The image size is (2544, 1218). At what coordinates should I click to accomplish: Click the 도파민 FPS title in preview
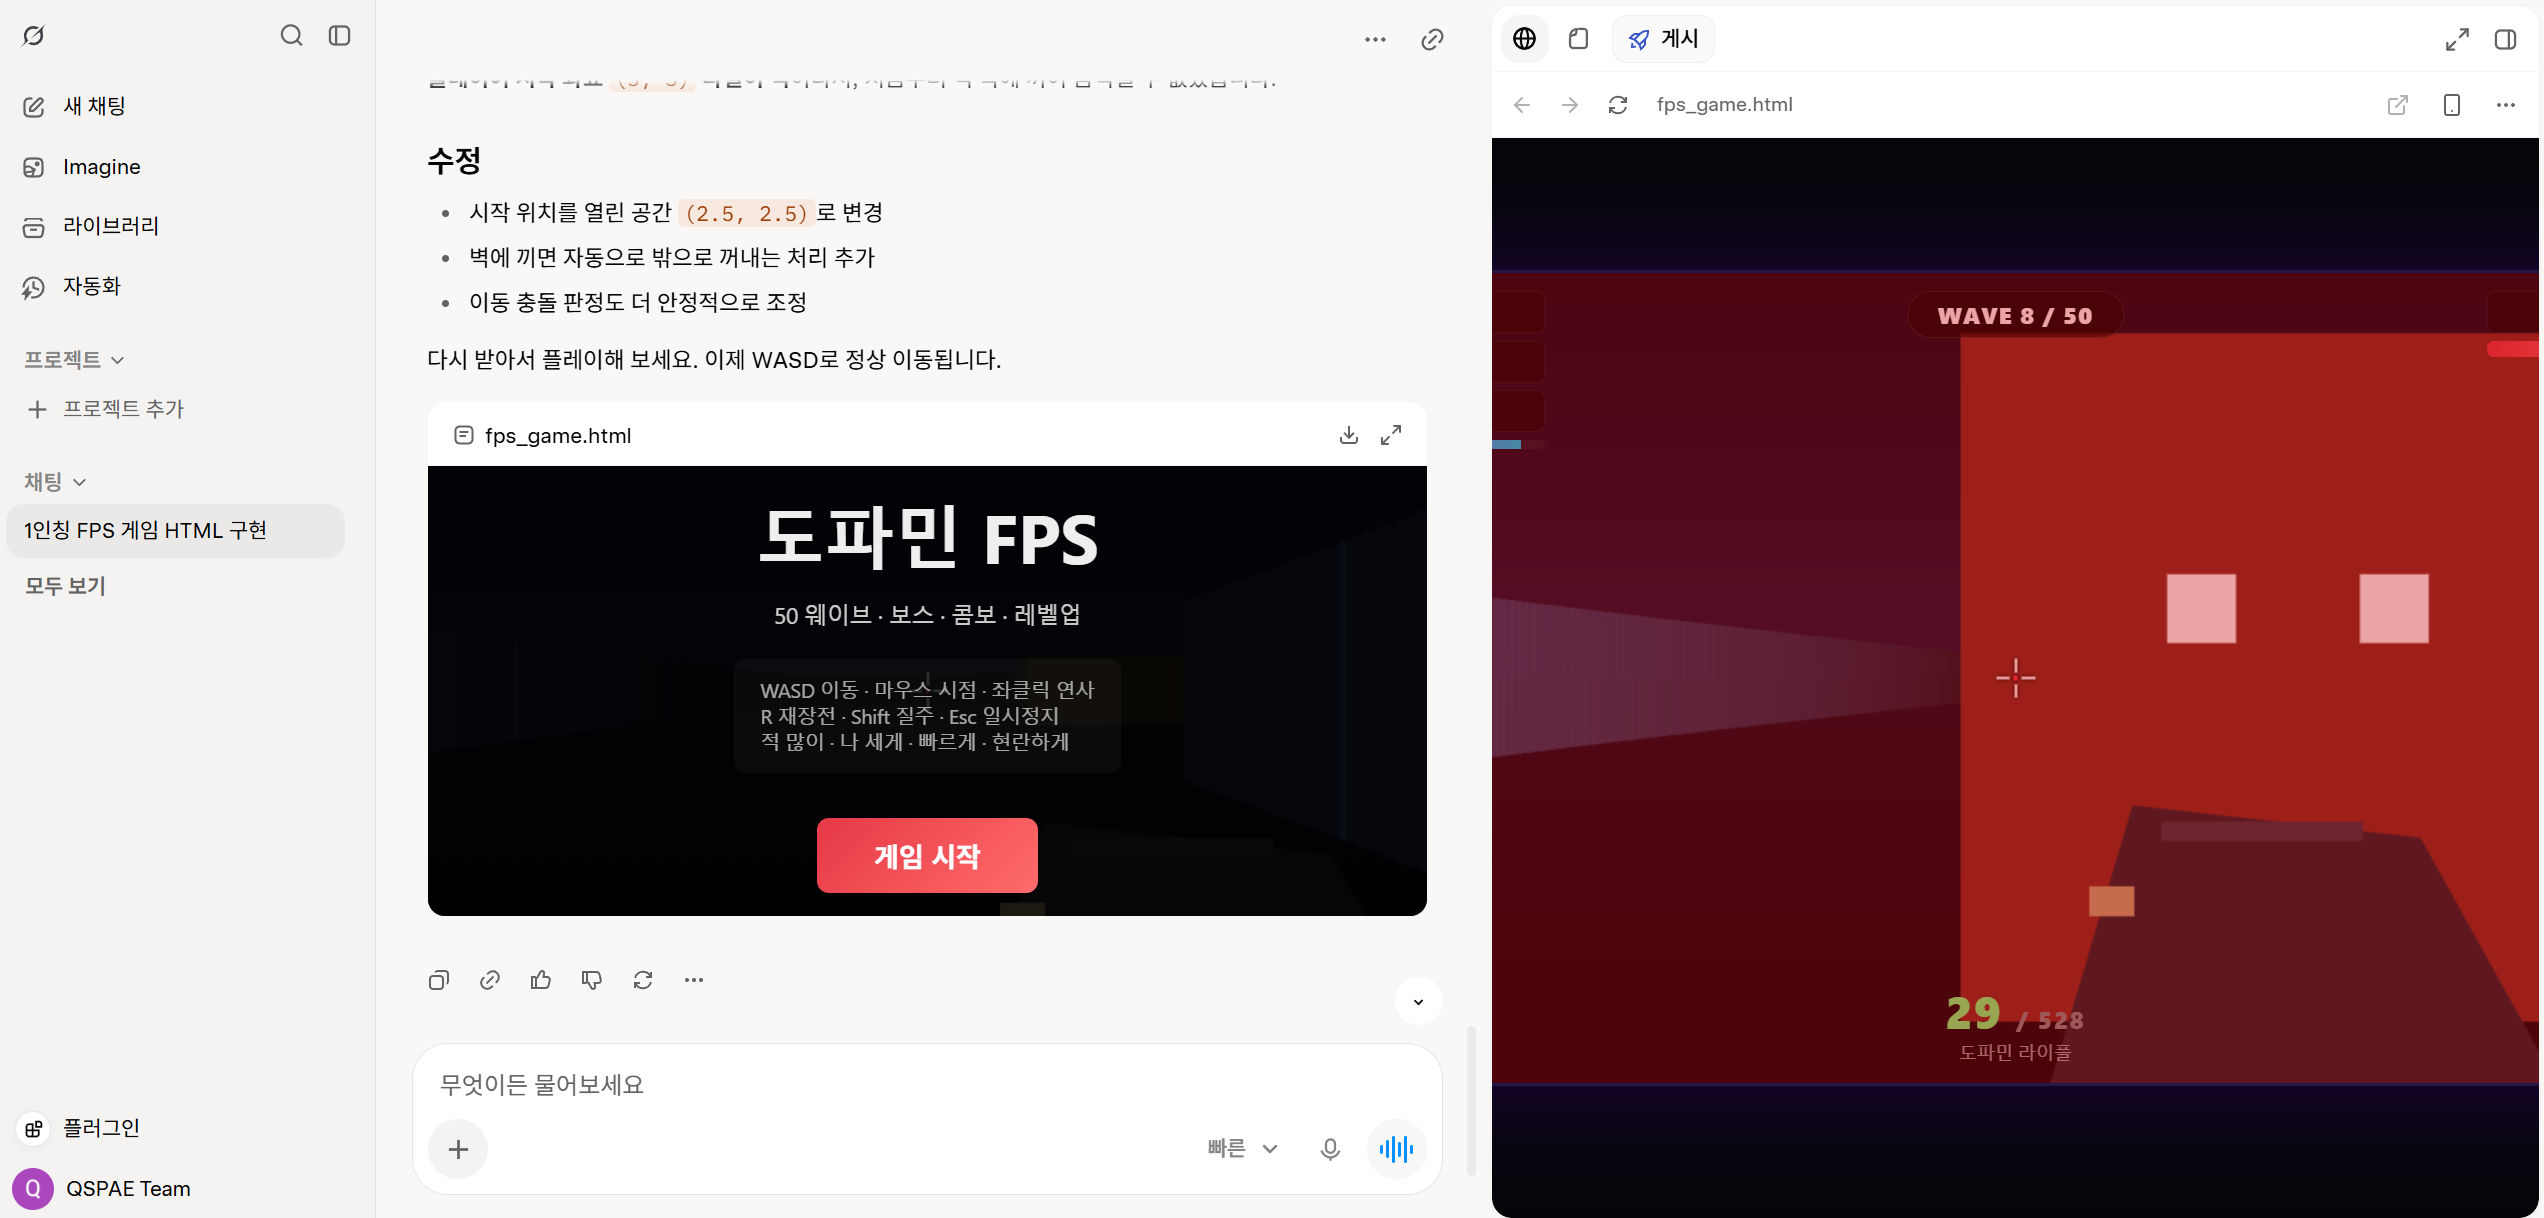pos(927,539)
